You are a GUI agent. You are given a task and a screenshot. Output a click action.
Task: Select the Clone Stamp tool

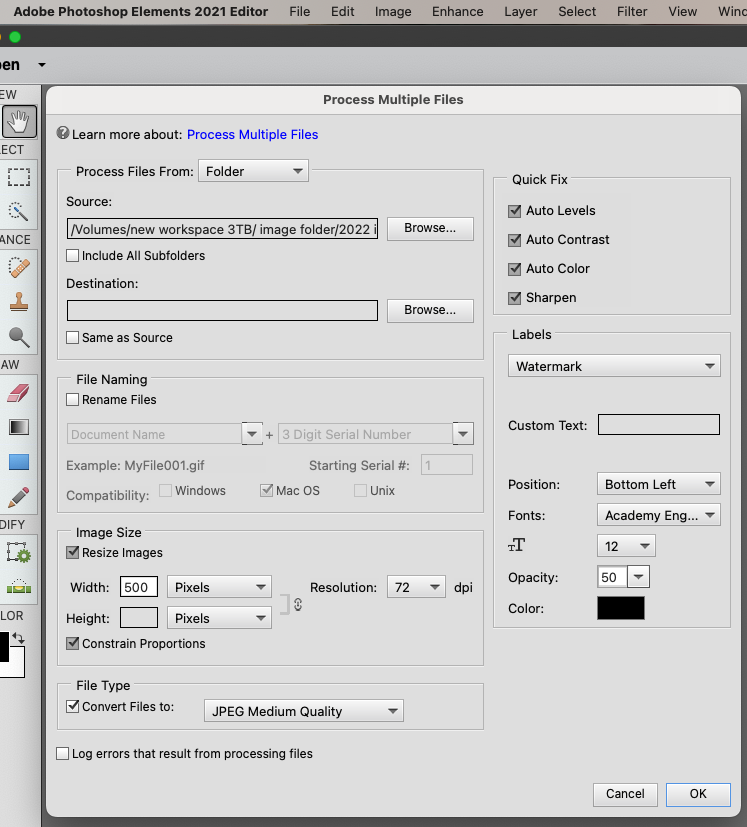click(19, 302)
